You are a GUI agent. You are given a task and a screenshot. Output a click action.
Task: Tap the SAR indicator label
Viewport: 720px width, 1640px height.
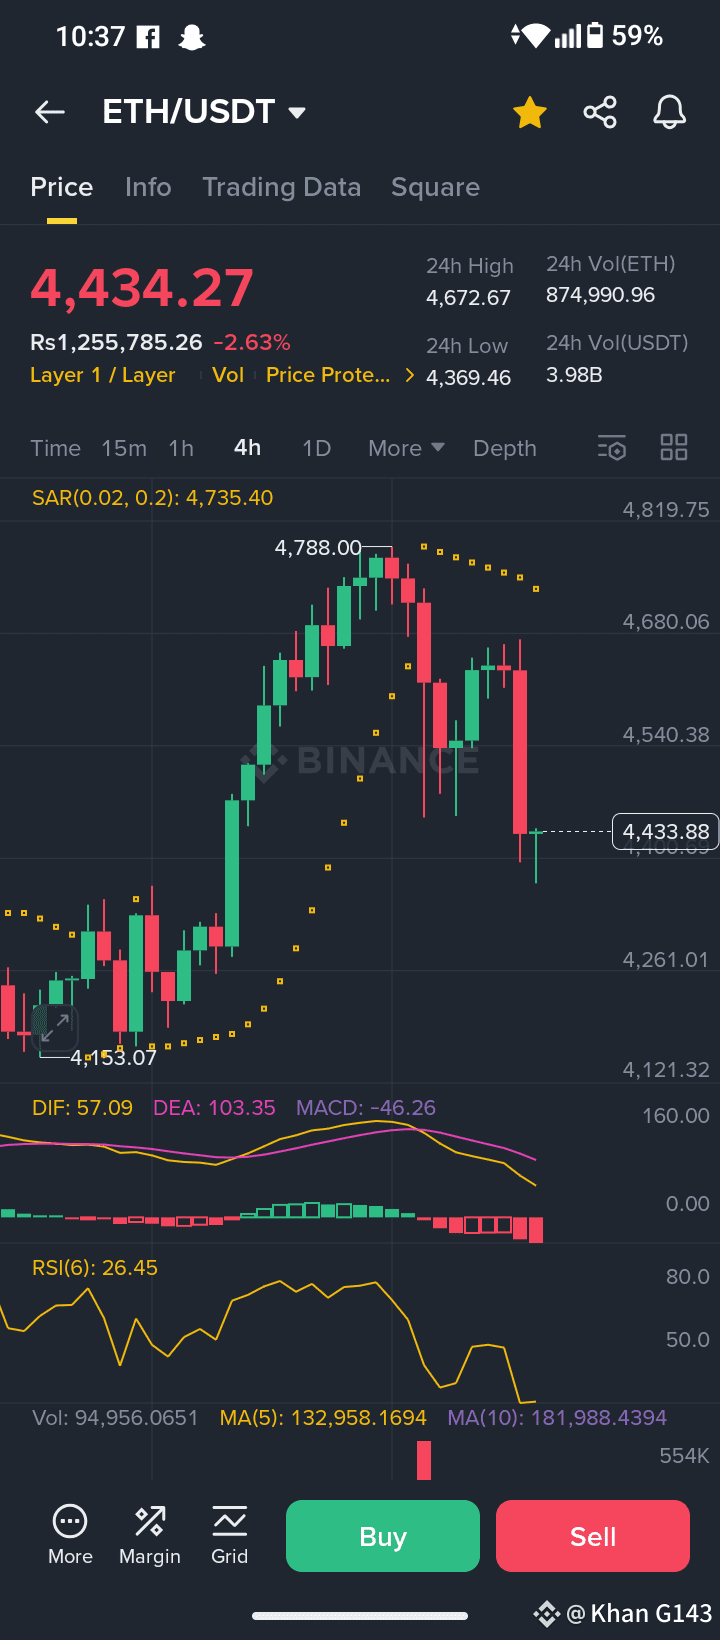click(152, 498)
